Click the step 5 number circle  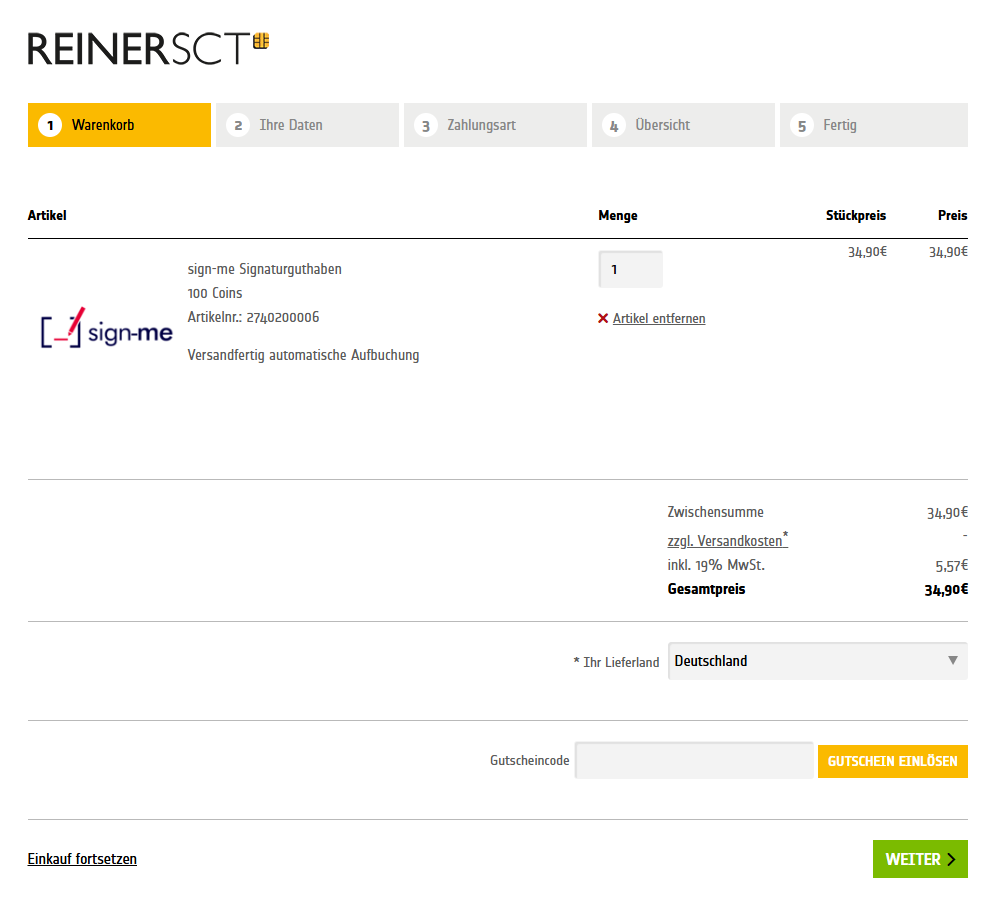[801, 126]
